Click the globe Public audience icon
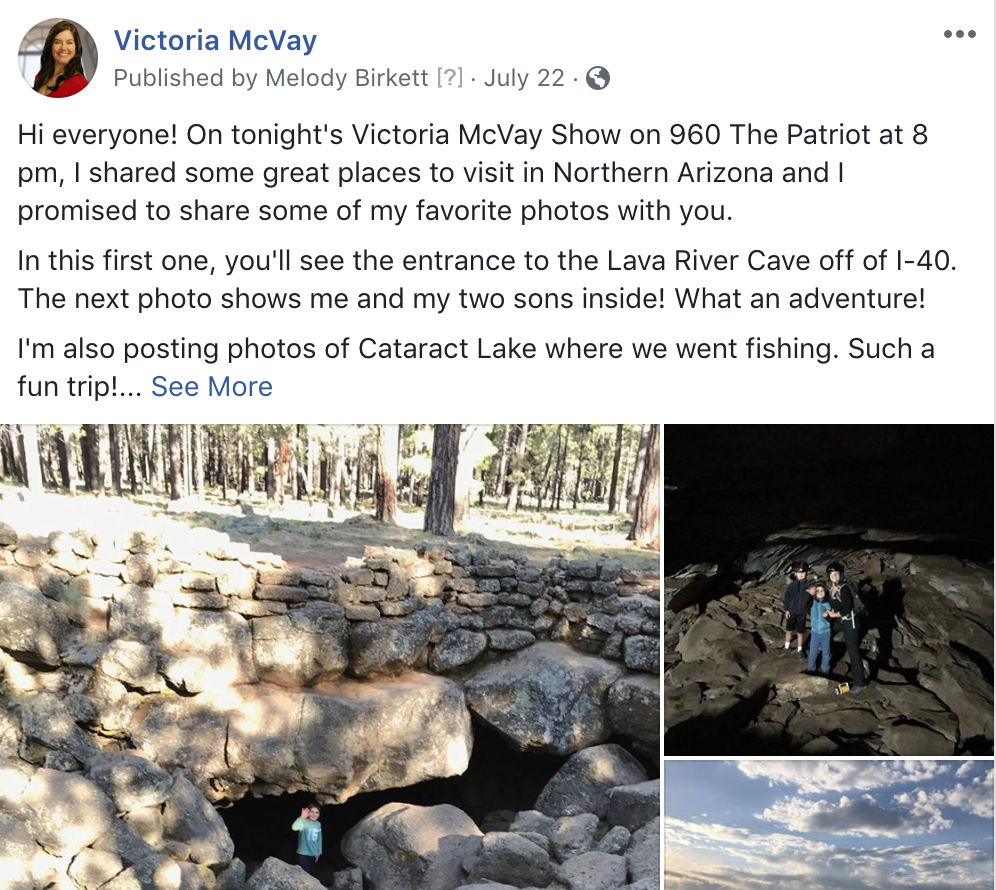The height and width of the screenshot is (890, 996). pyautogui.click(x=598, y=78)
